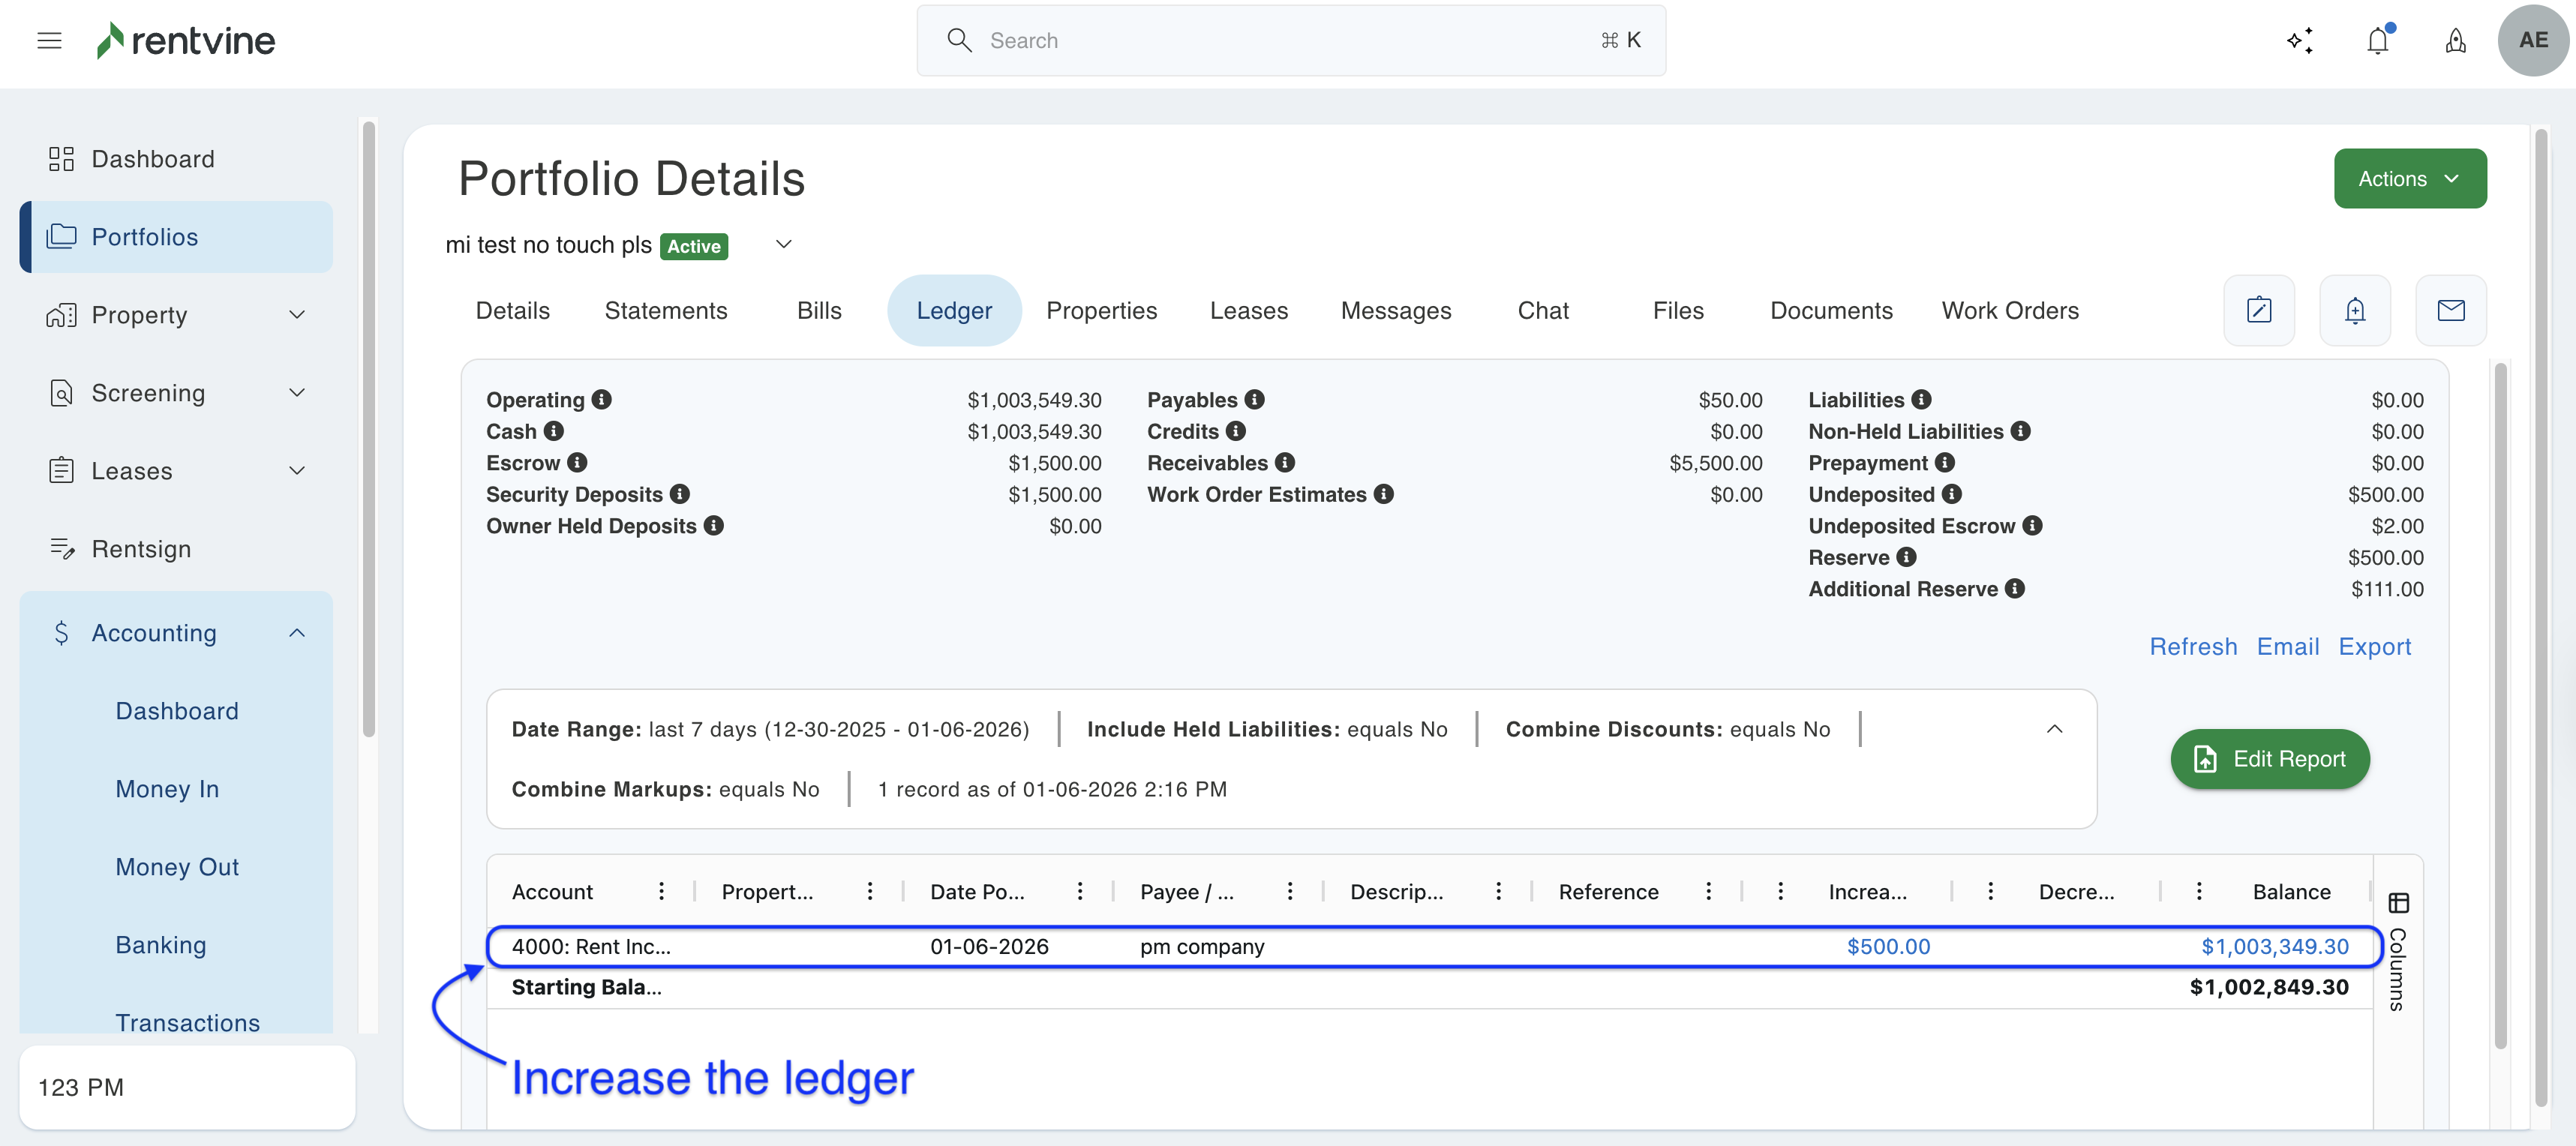Click the AI sparkle icon in header
The width and height of the screenshot is (2576, 1146).
pos(2300,40)
